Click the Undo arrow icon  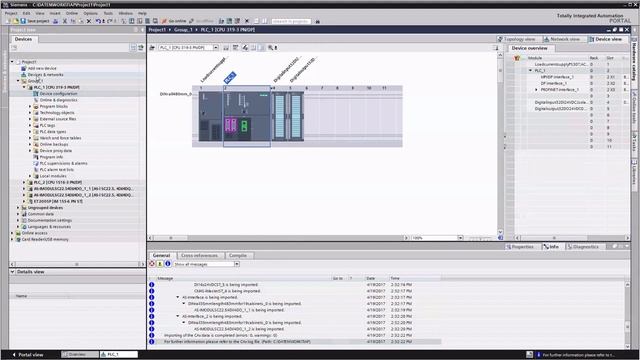pyautogui.click(x=98, y=21)
